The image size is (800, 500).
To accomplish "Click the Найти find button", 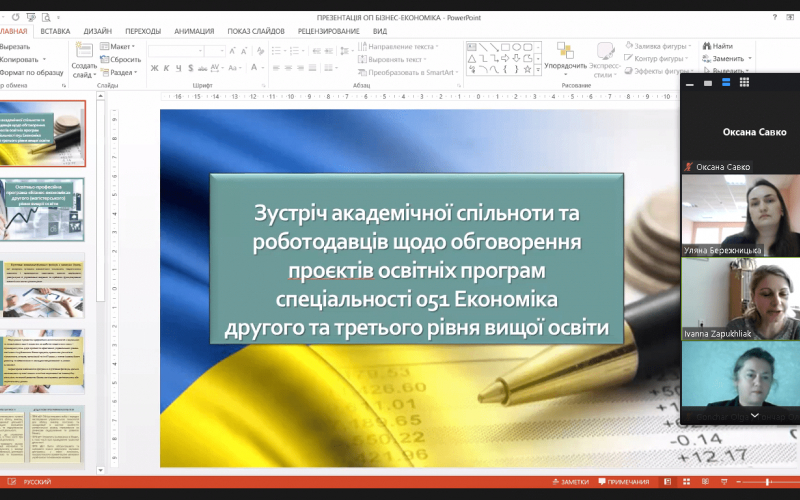I will pos(718,46).
